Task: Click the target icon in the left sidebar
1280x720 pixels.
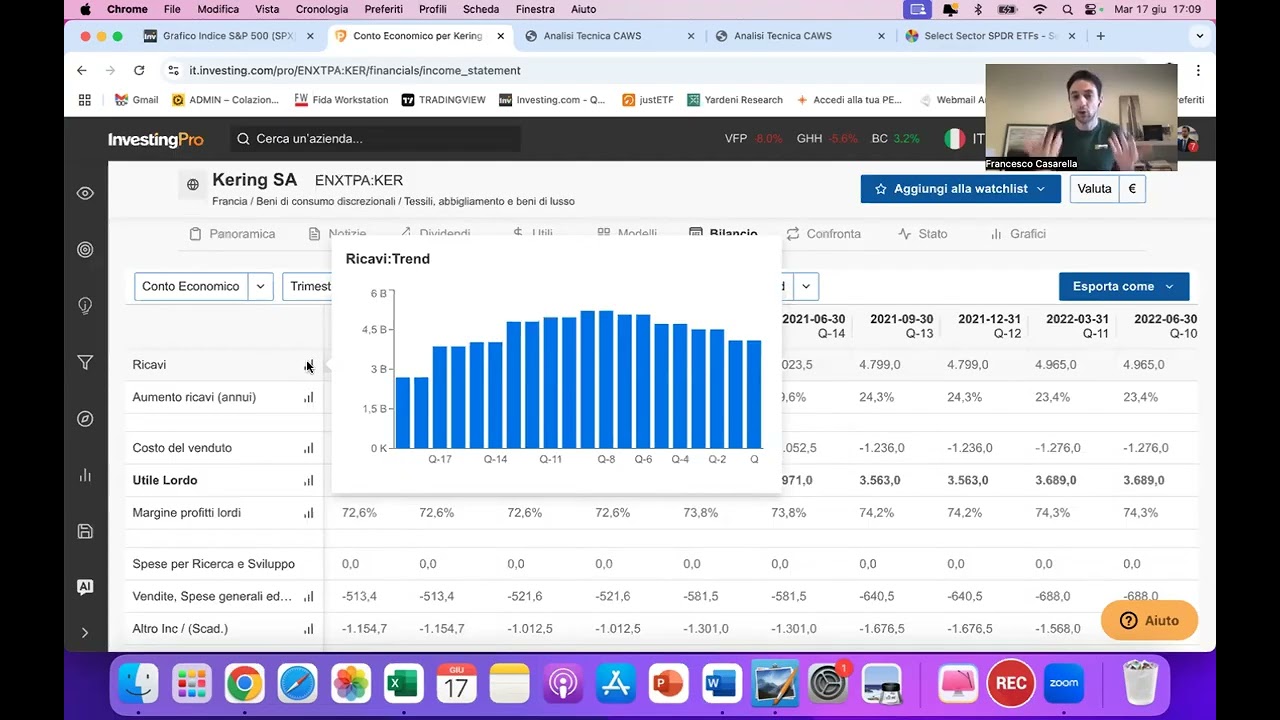Action: [x=85, y=250]
